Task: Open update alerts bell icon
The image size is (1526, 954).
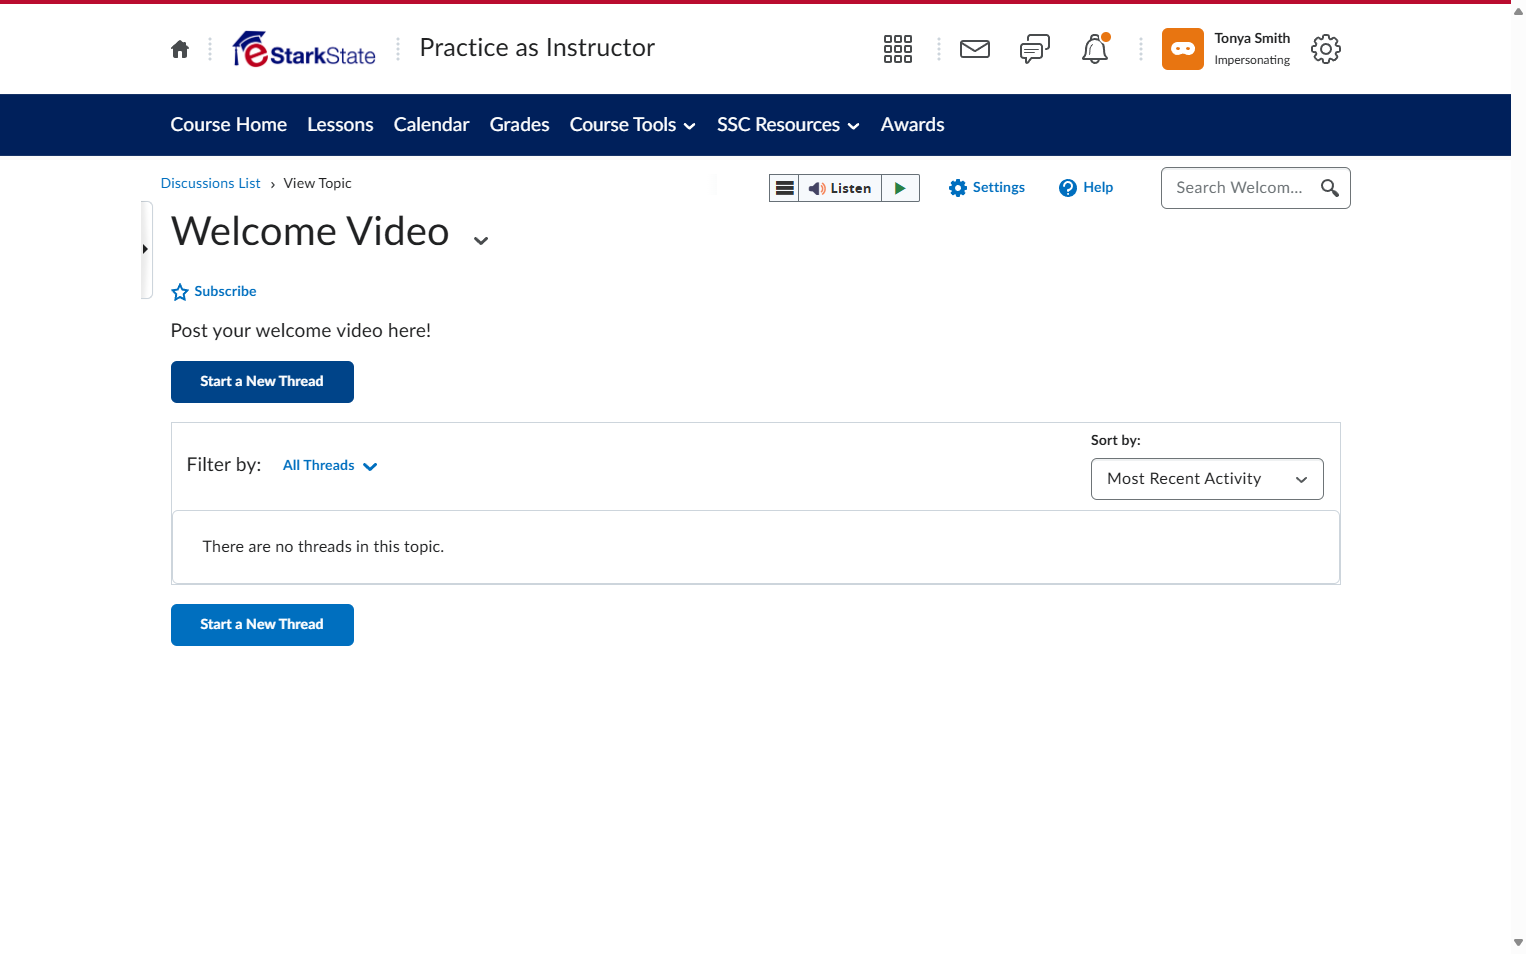Action: [1095, 49]
